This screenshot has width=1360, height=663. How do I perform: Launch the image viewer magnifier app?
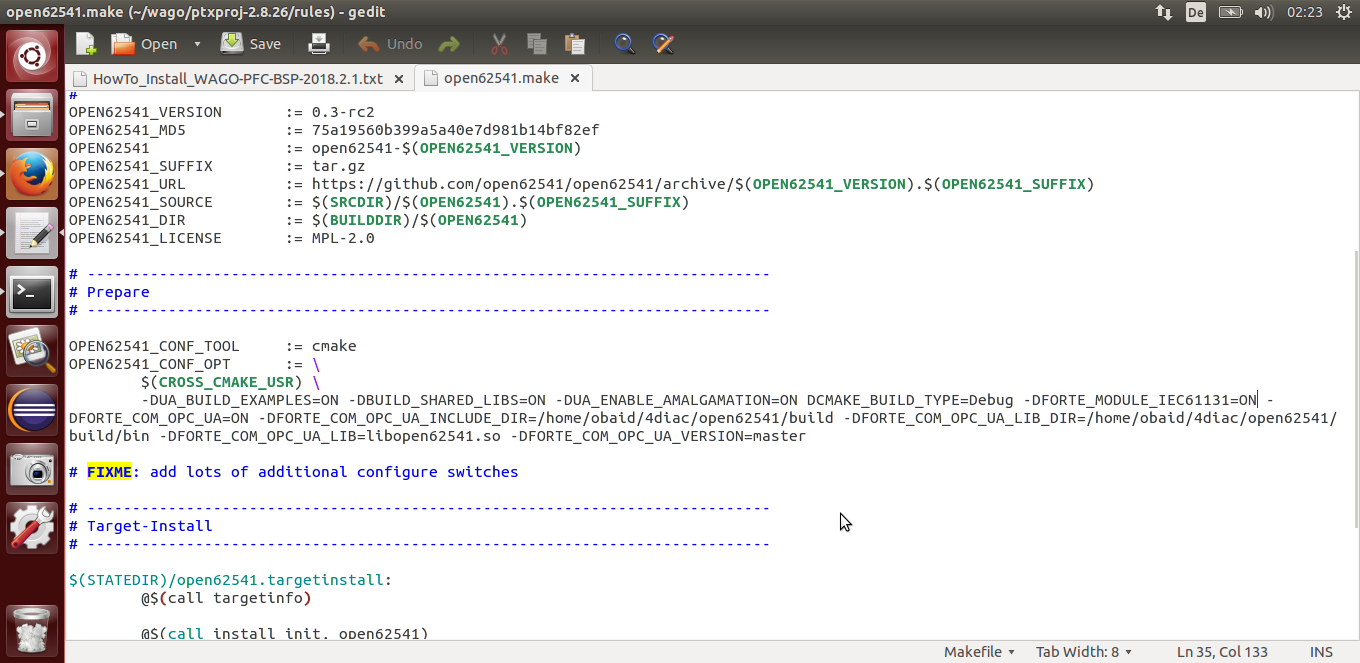pyautogui.click(x=32, y=351)
